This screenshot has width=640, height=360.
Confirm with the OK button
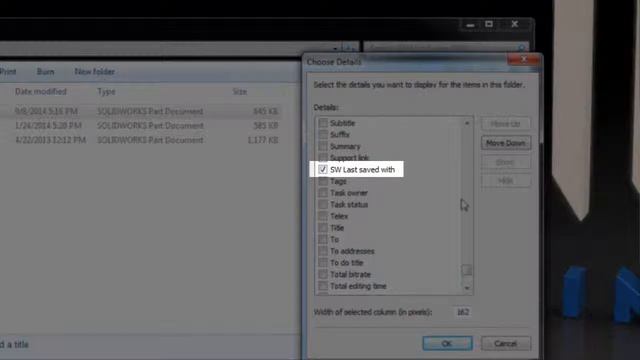[x=447, y=343]
